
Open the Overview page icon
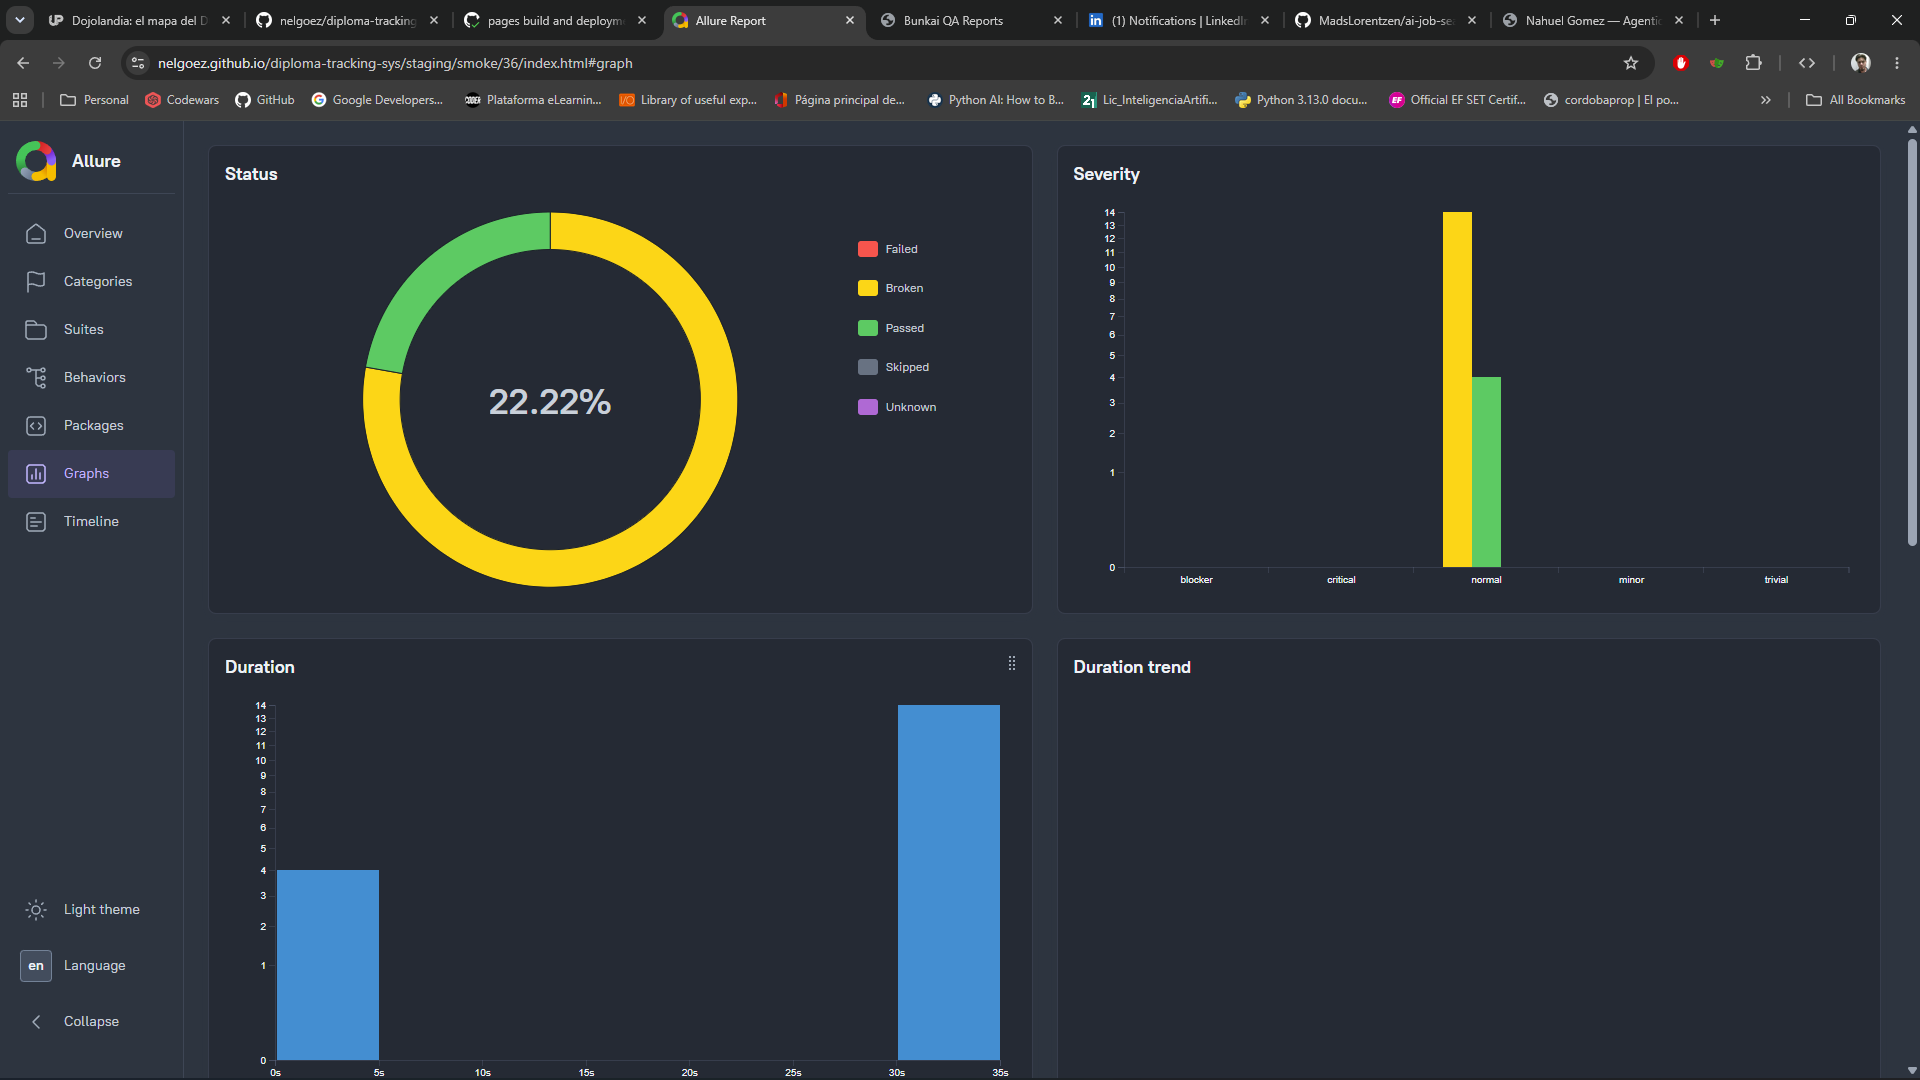tap(36, 233)
